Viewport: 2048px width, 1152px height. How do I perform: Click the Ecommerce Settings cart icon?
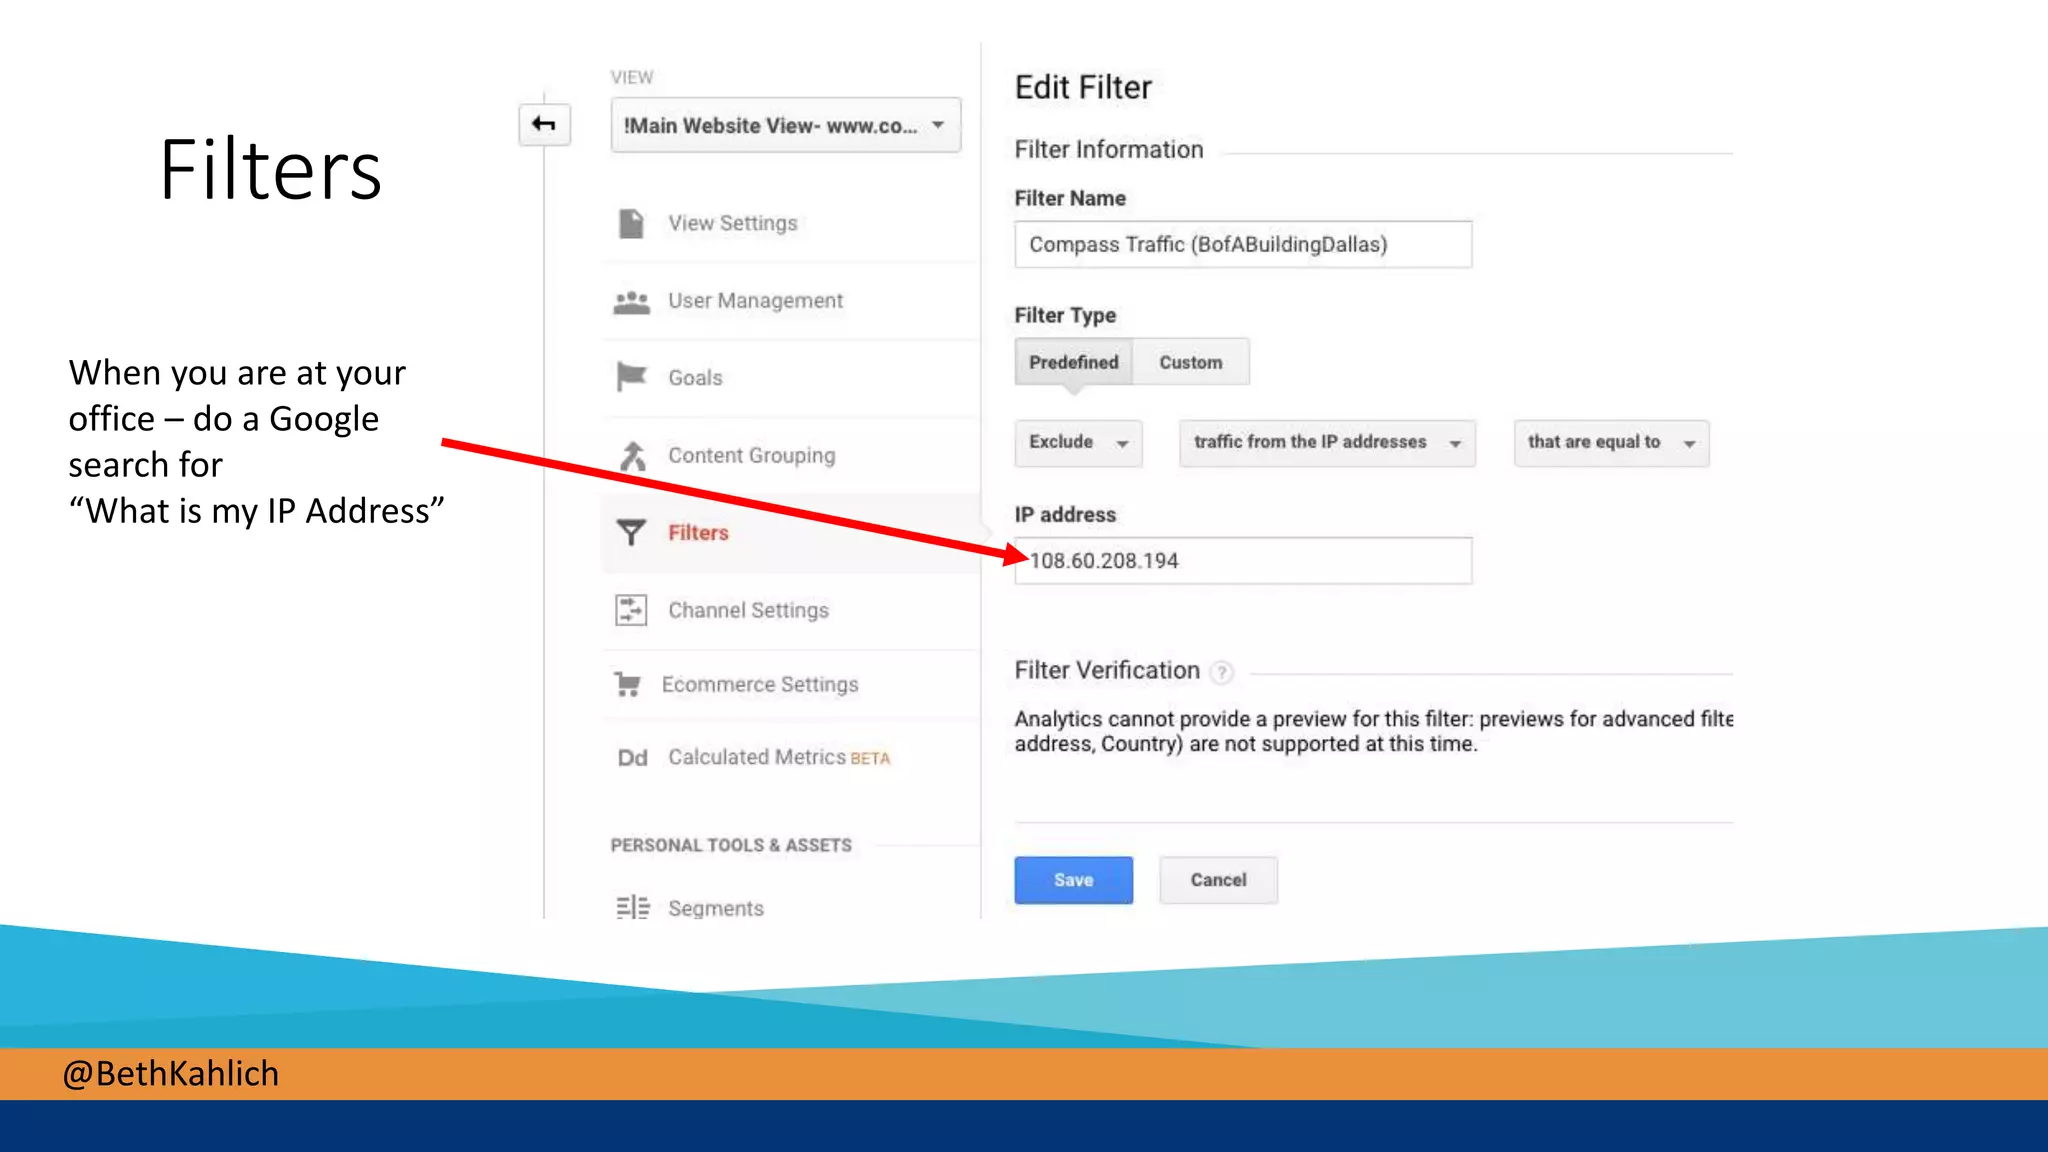click(627, 684)
